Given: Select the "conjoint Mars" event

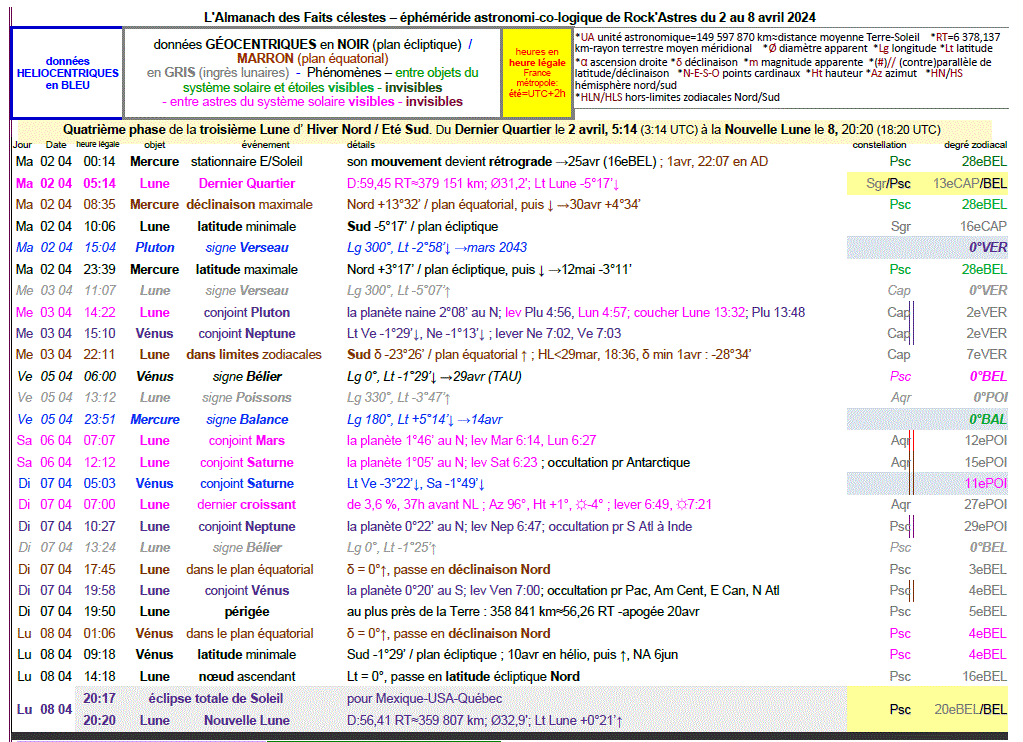Looking at the screenshot, I should tap(247, 441).
